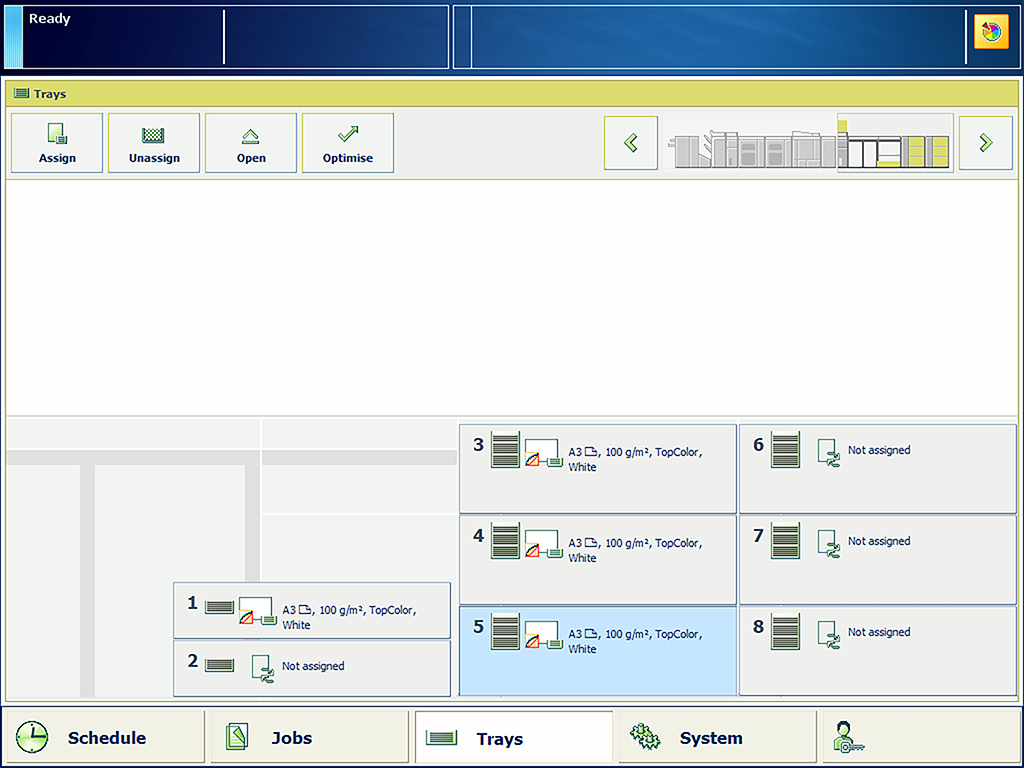Screen dimensions: 1024x768
Task: Select unassigned tray 2
Action: pos(312,668)
